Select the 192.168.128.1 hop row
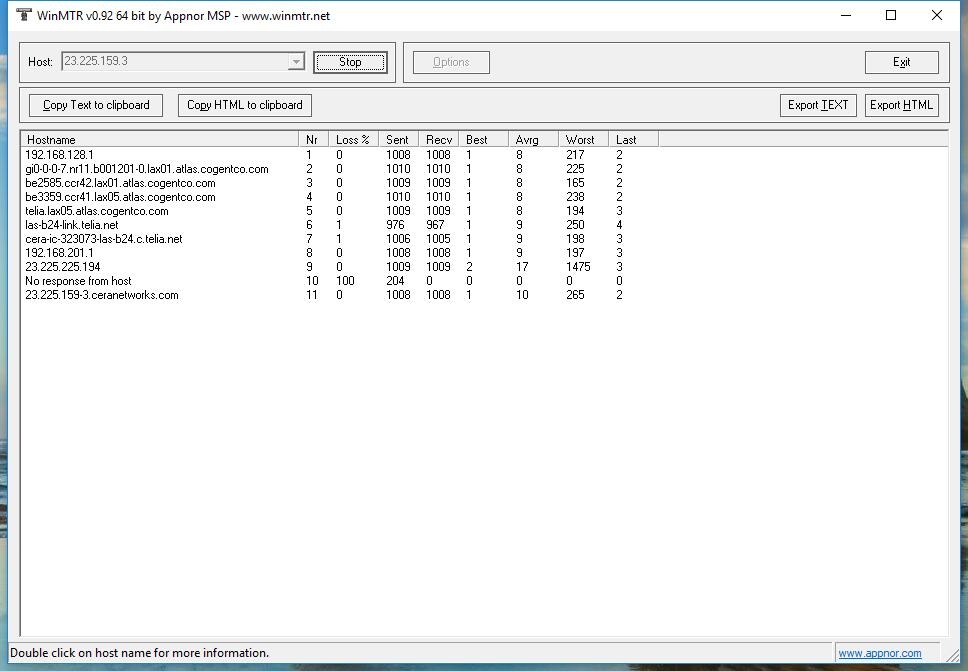 (x=60, y=155)
